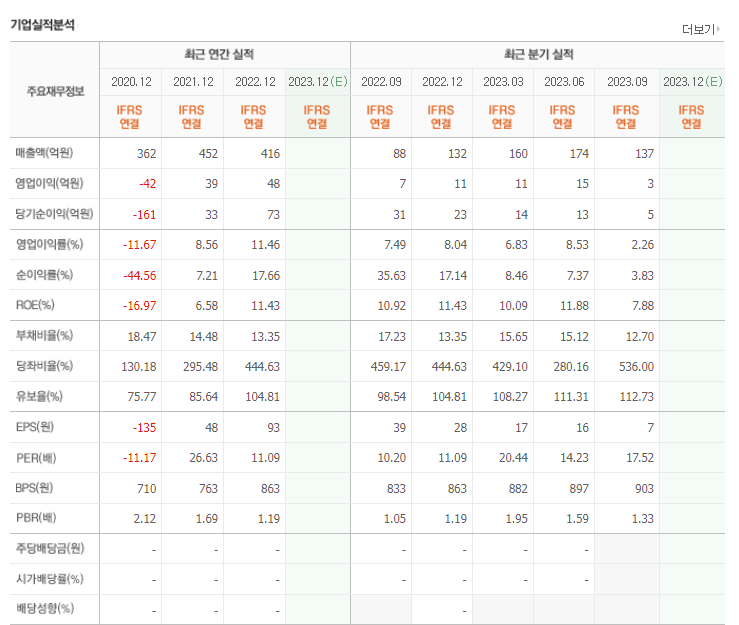Click the quarterly PBR value 1.95
Screen dimensions: 739x625
point(517,518)
